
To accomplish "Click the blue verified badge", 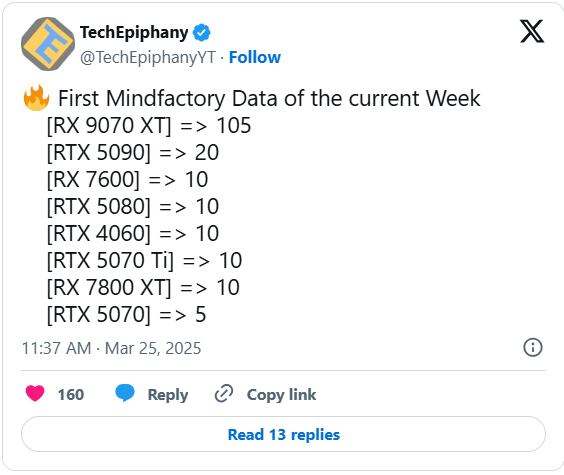I will [x=201, y=33].
